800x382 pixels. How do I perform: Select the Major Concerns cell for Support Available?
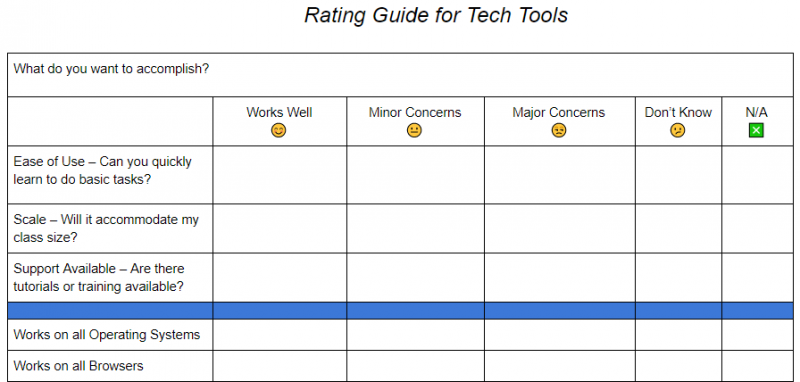(560, 277)
